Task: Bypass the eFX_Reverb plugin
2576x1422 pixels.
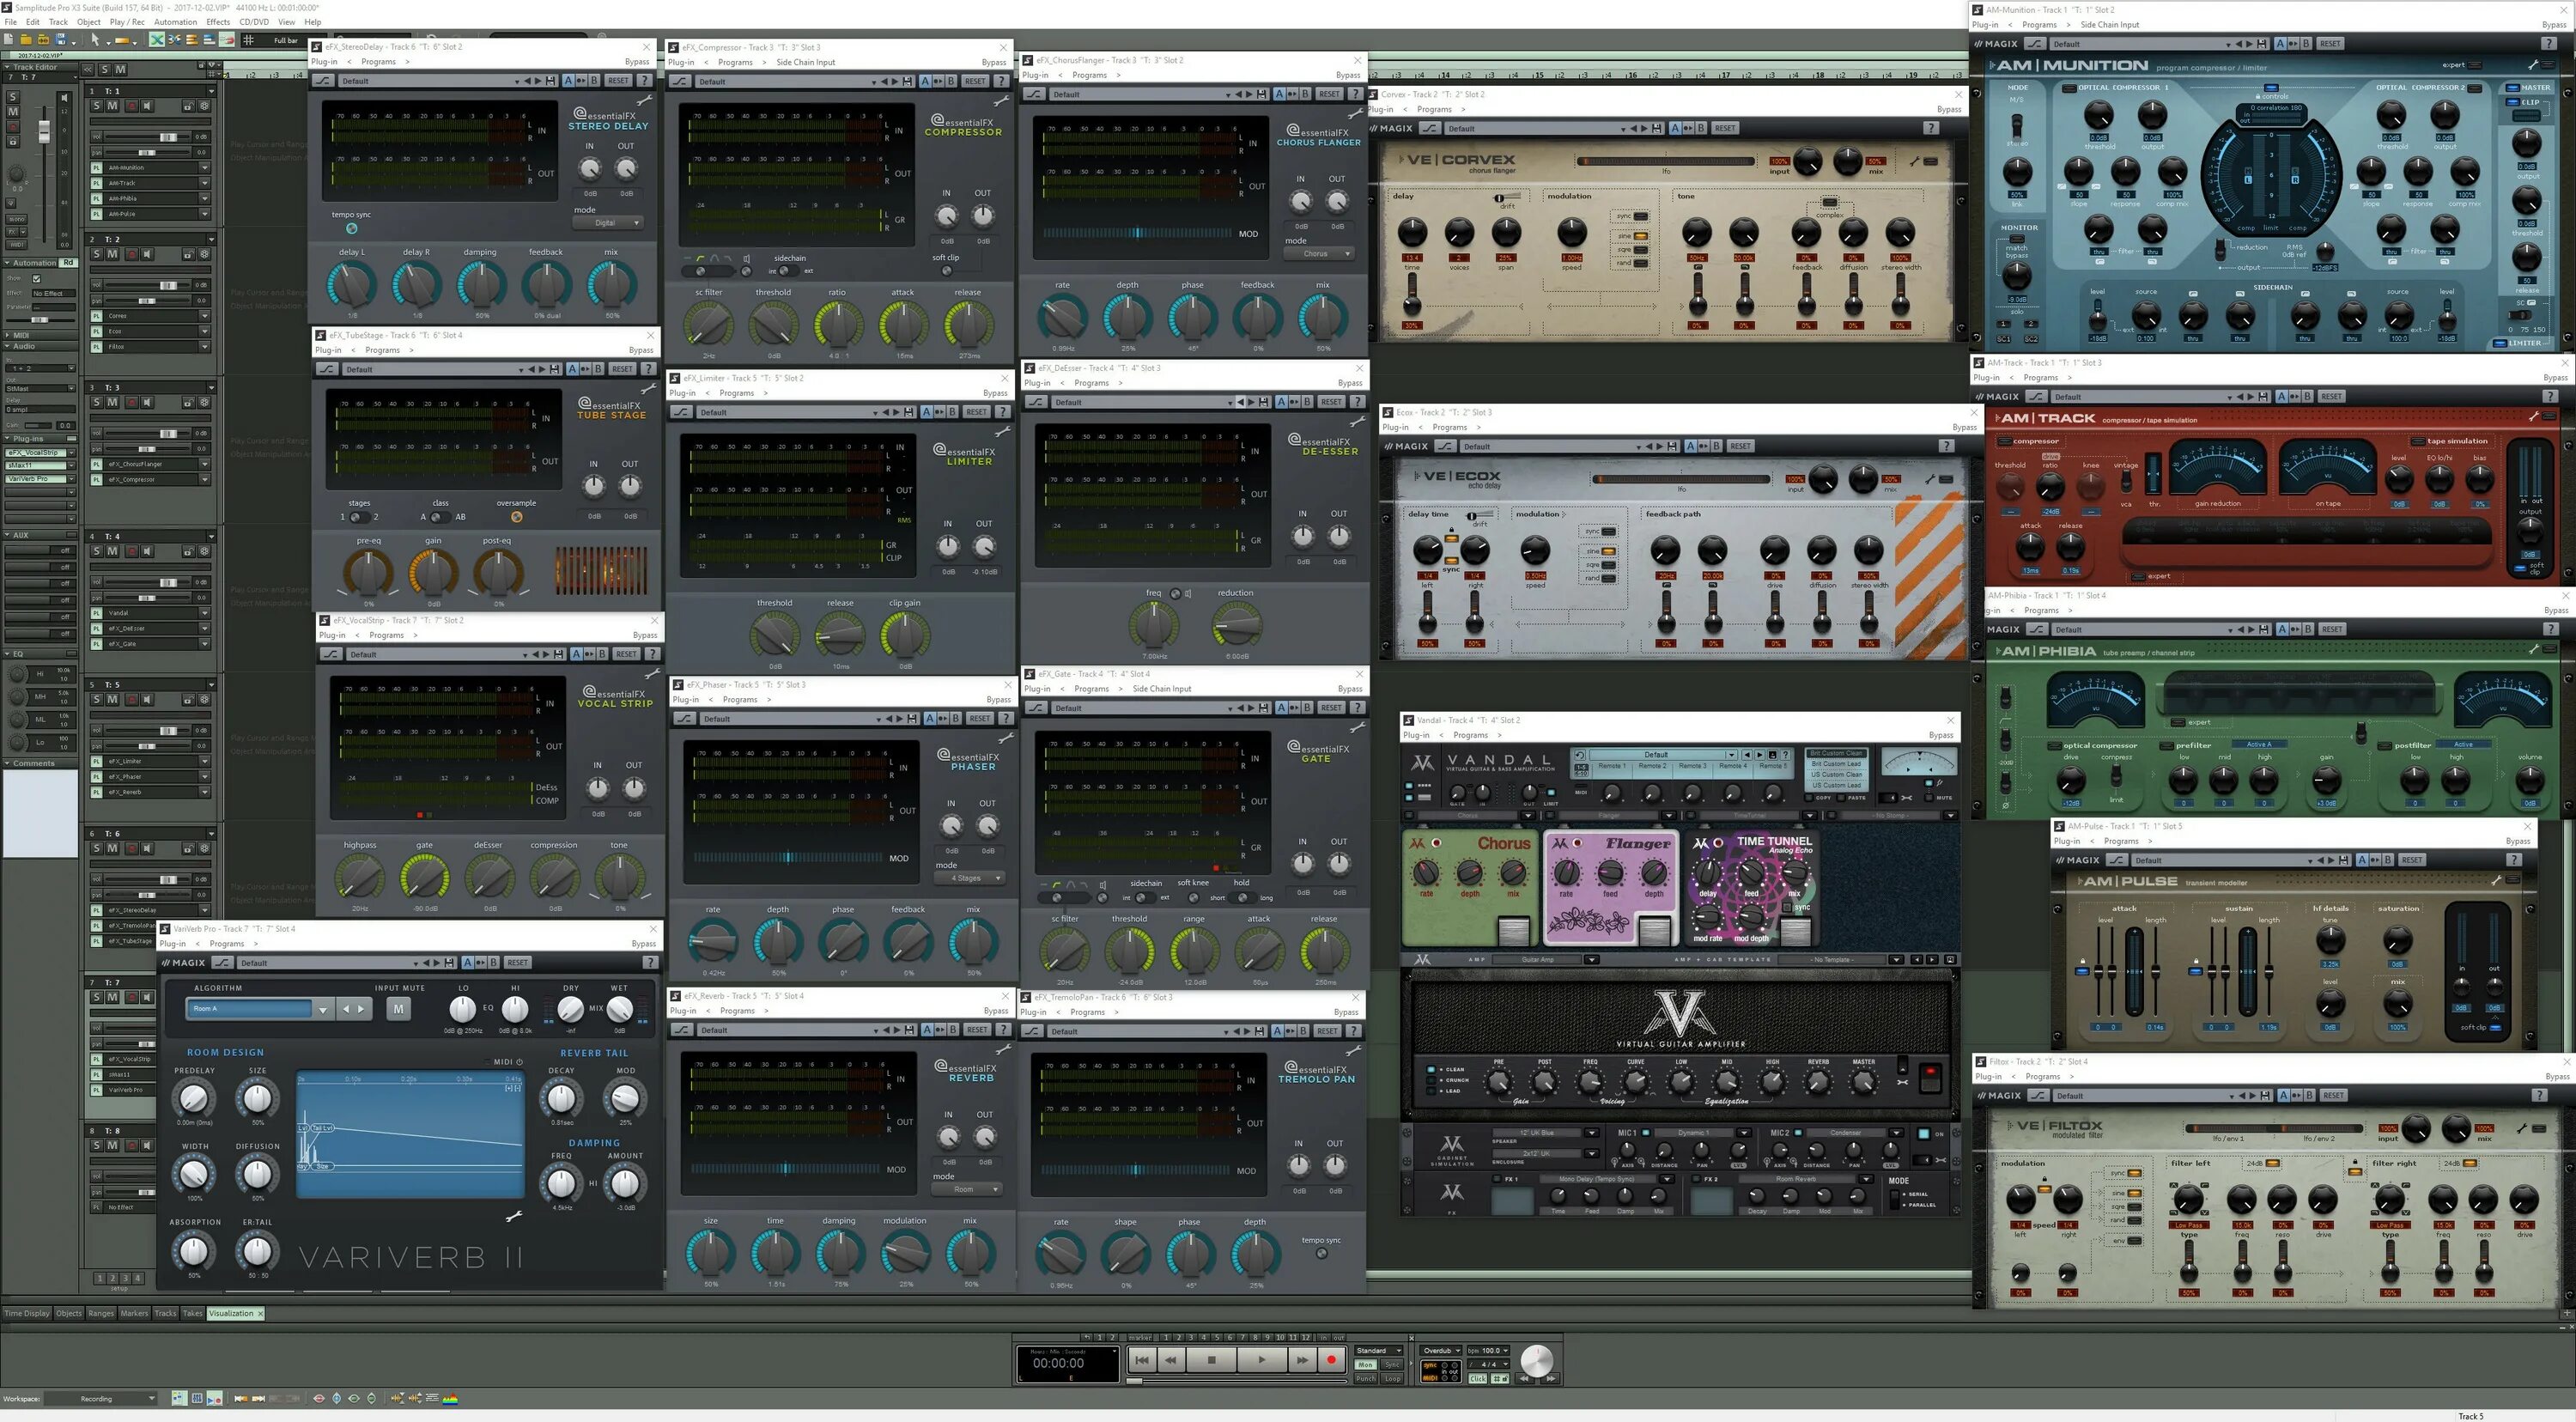Action: click(996, 1011)
